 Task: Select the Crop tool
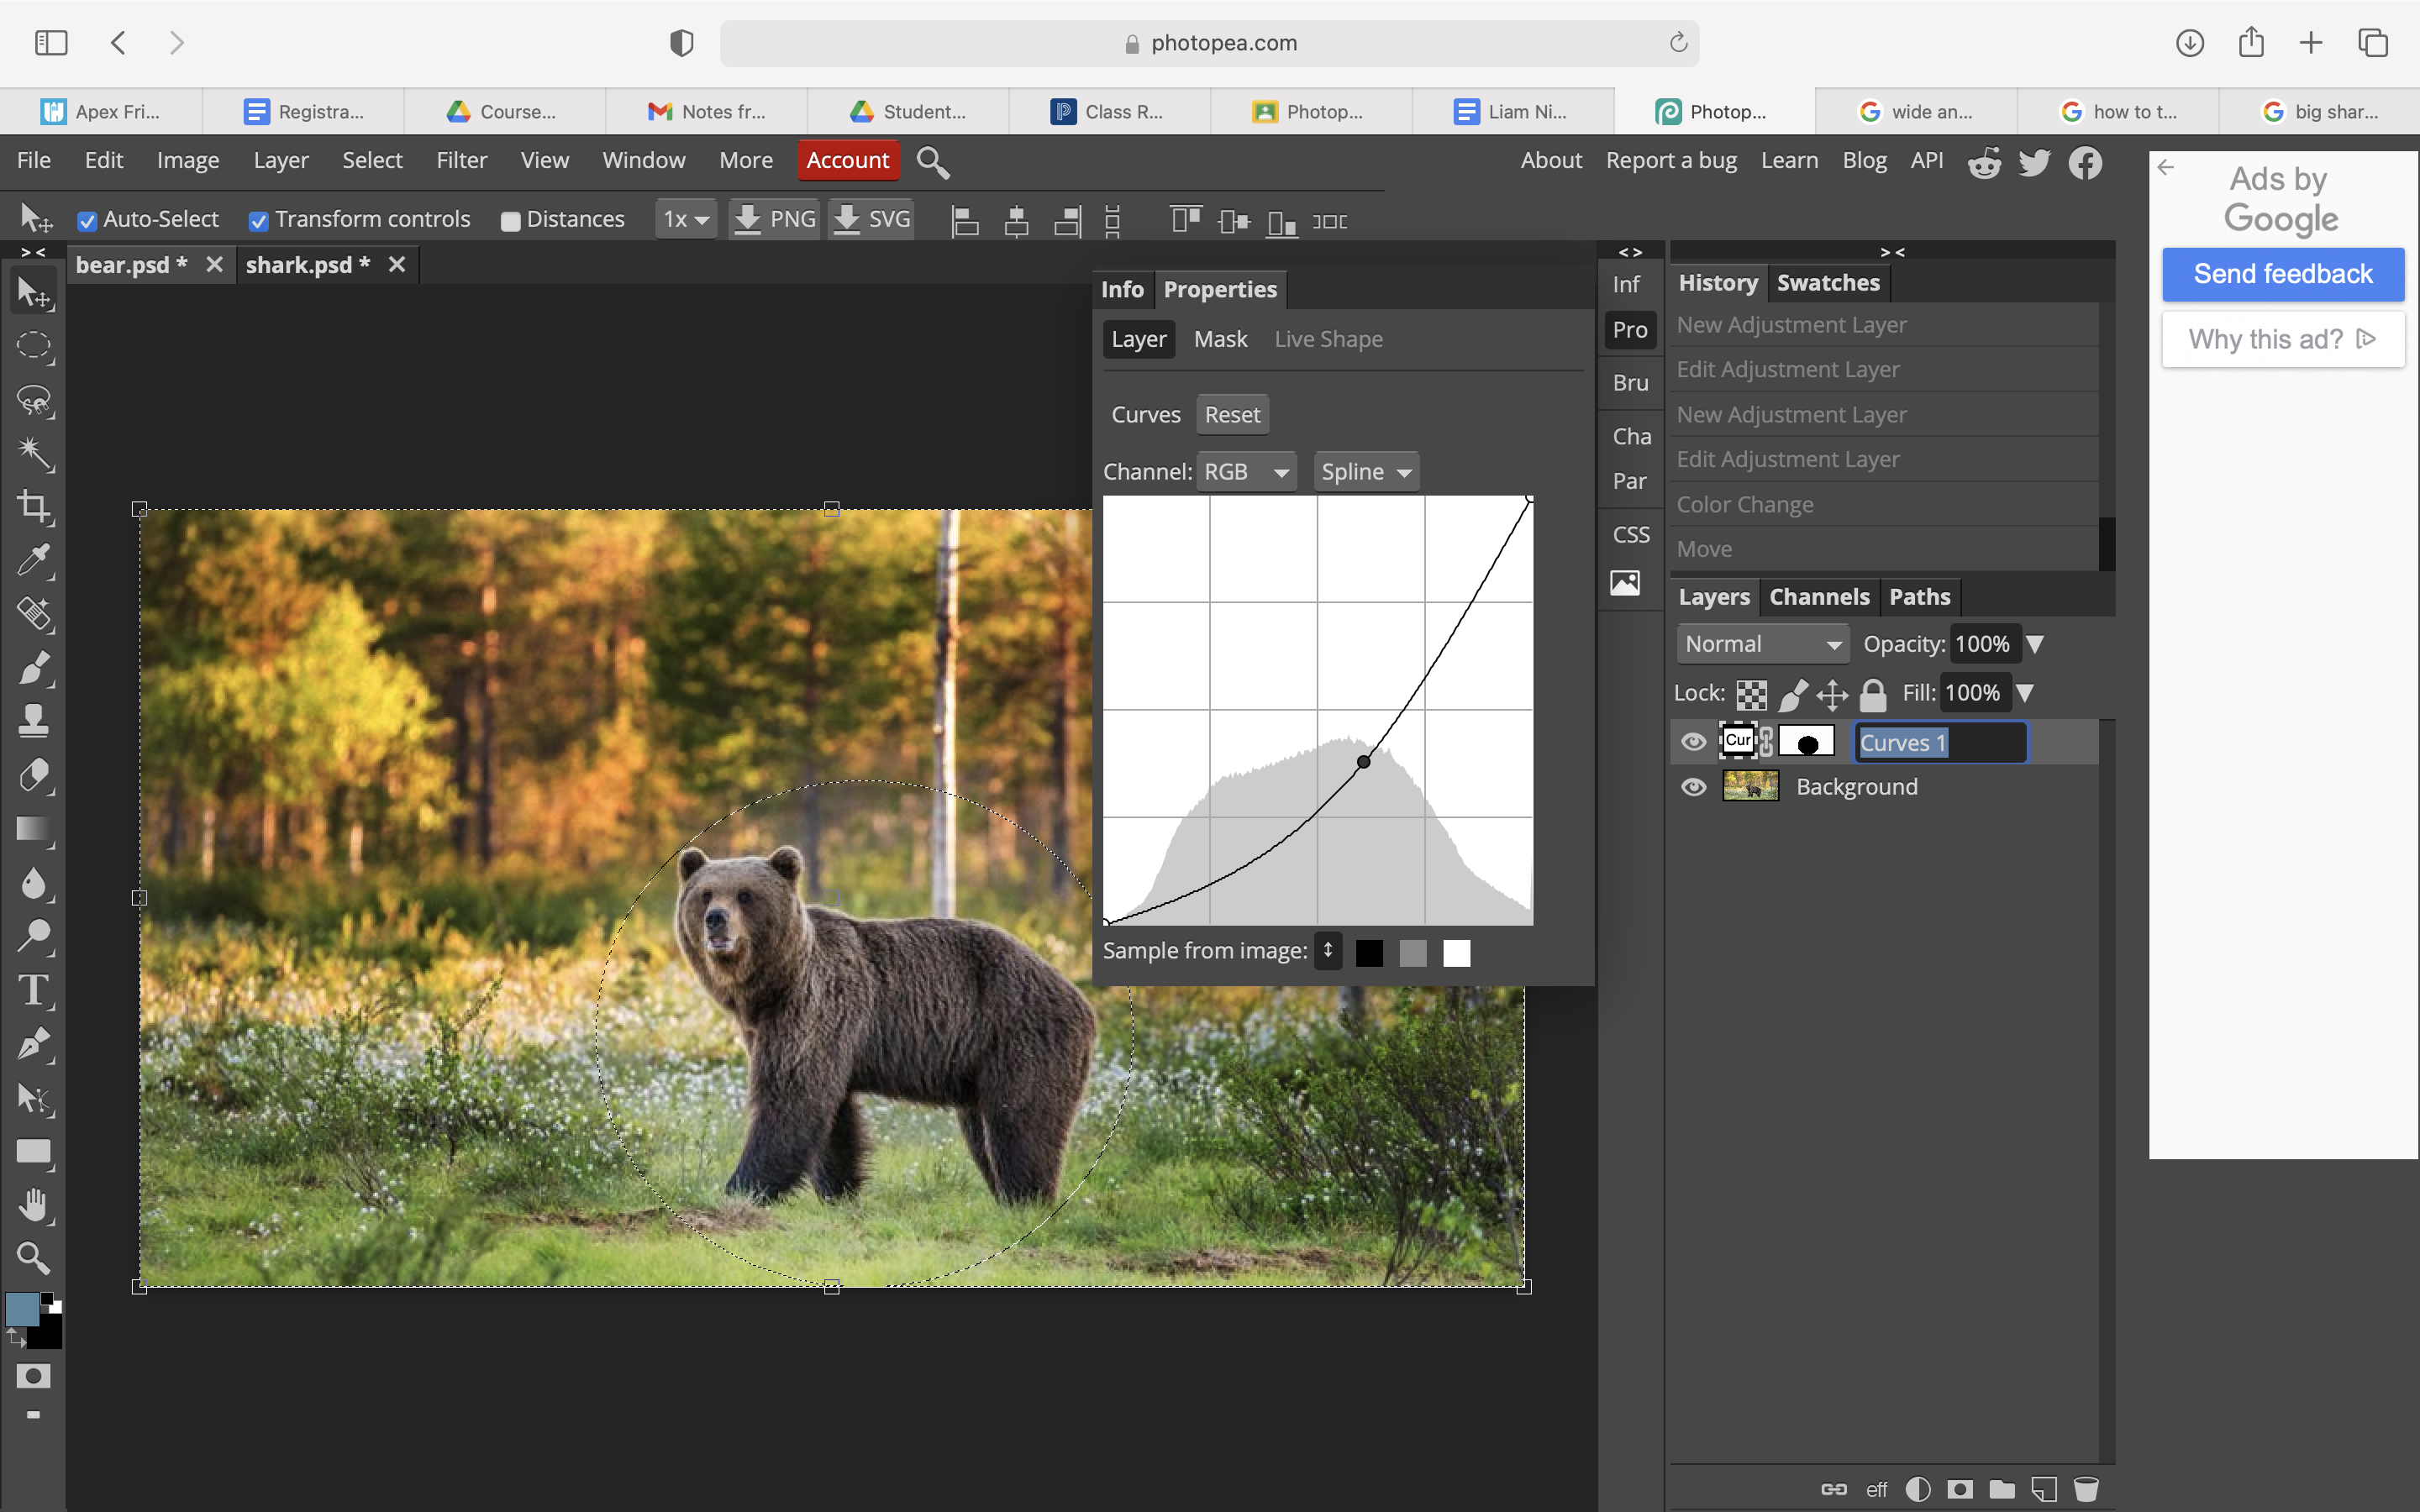(x=34, y=506)
